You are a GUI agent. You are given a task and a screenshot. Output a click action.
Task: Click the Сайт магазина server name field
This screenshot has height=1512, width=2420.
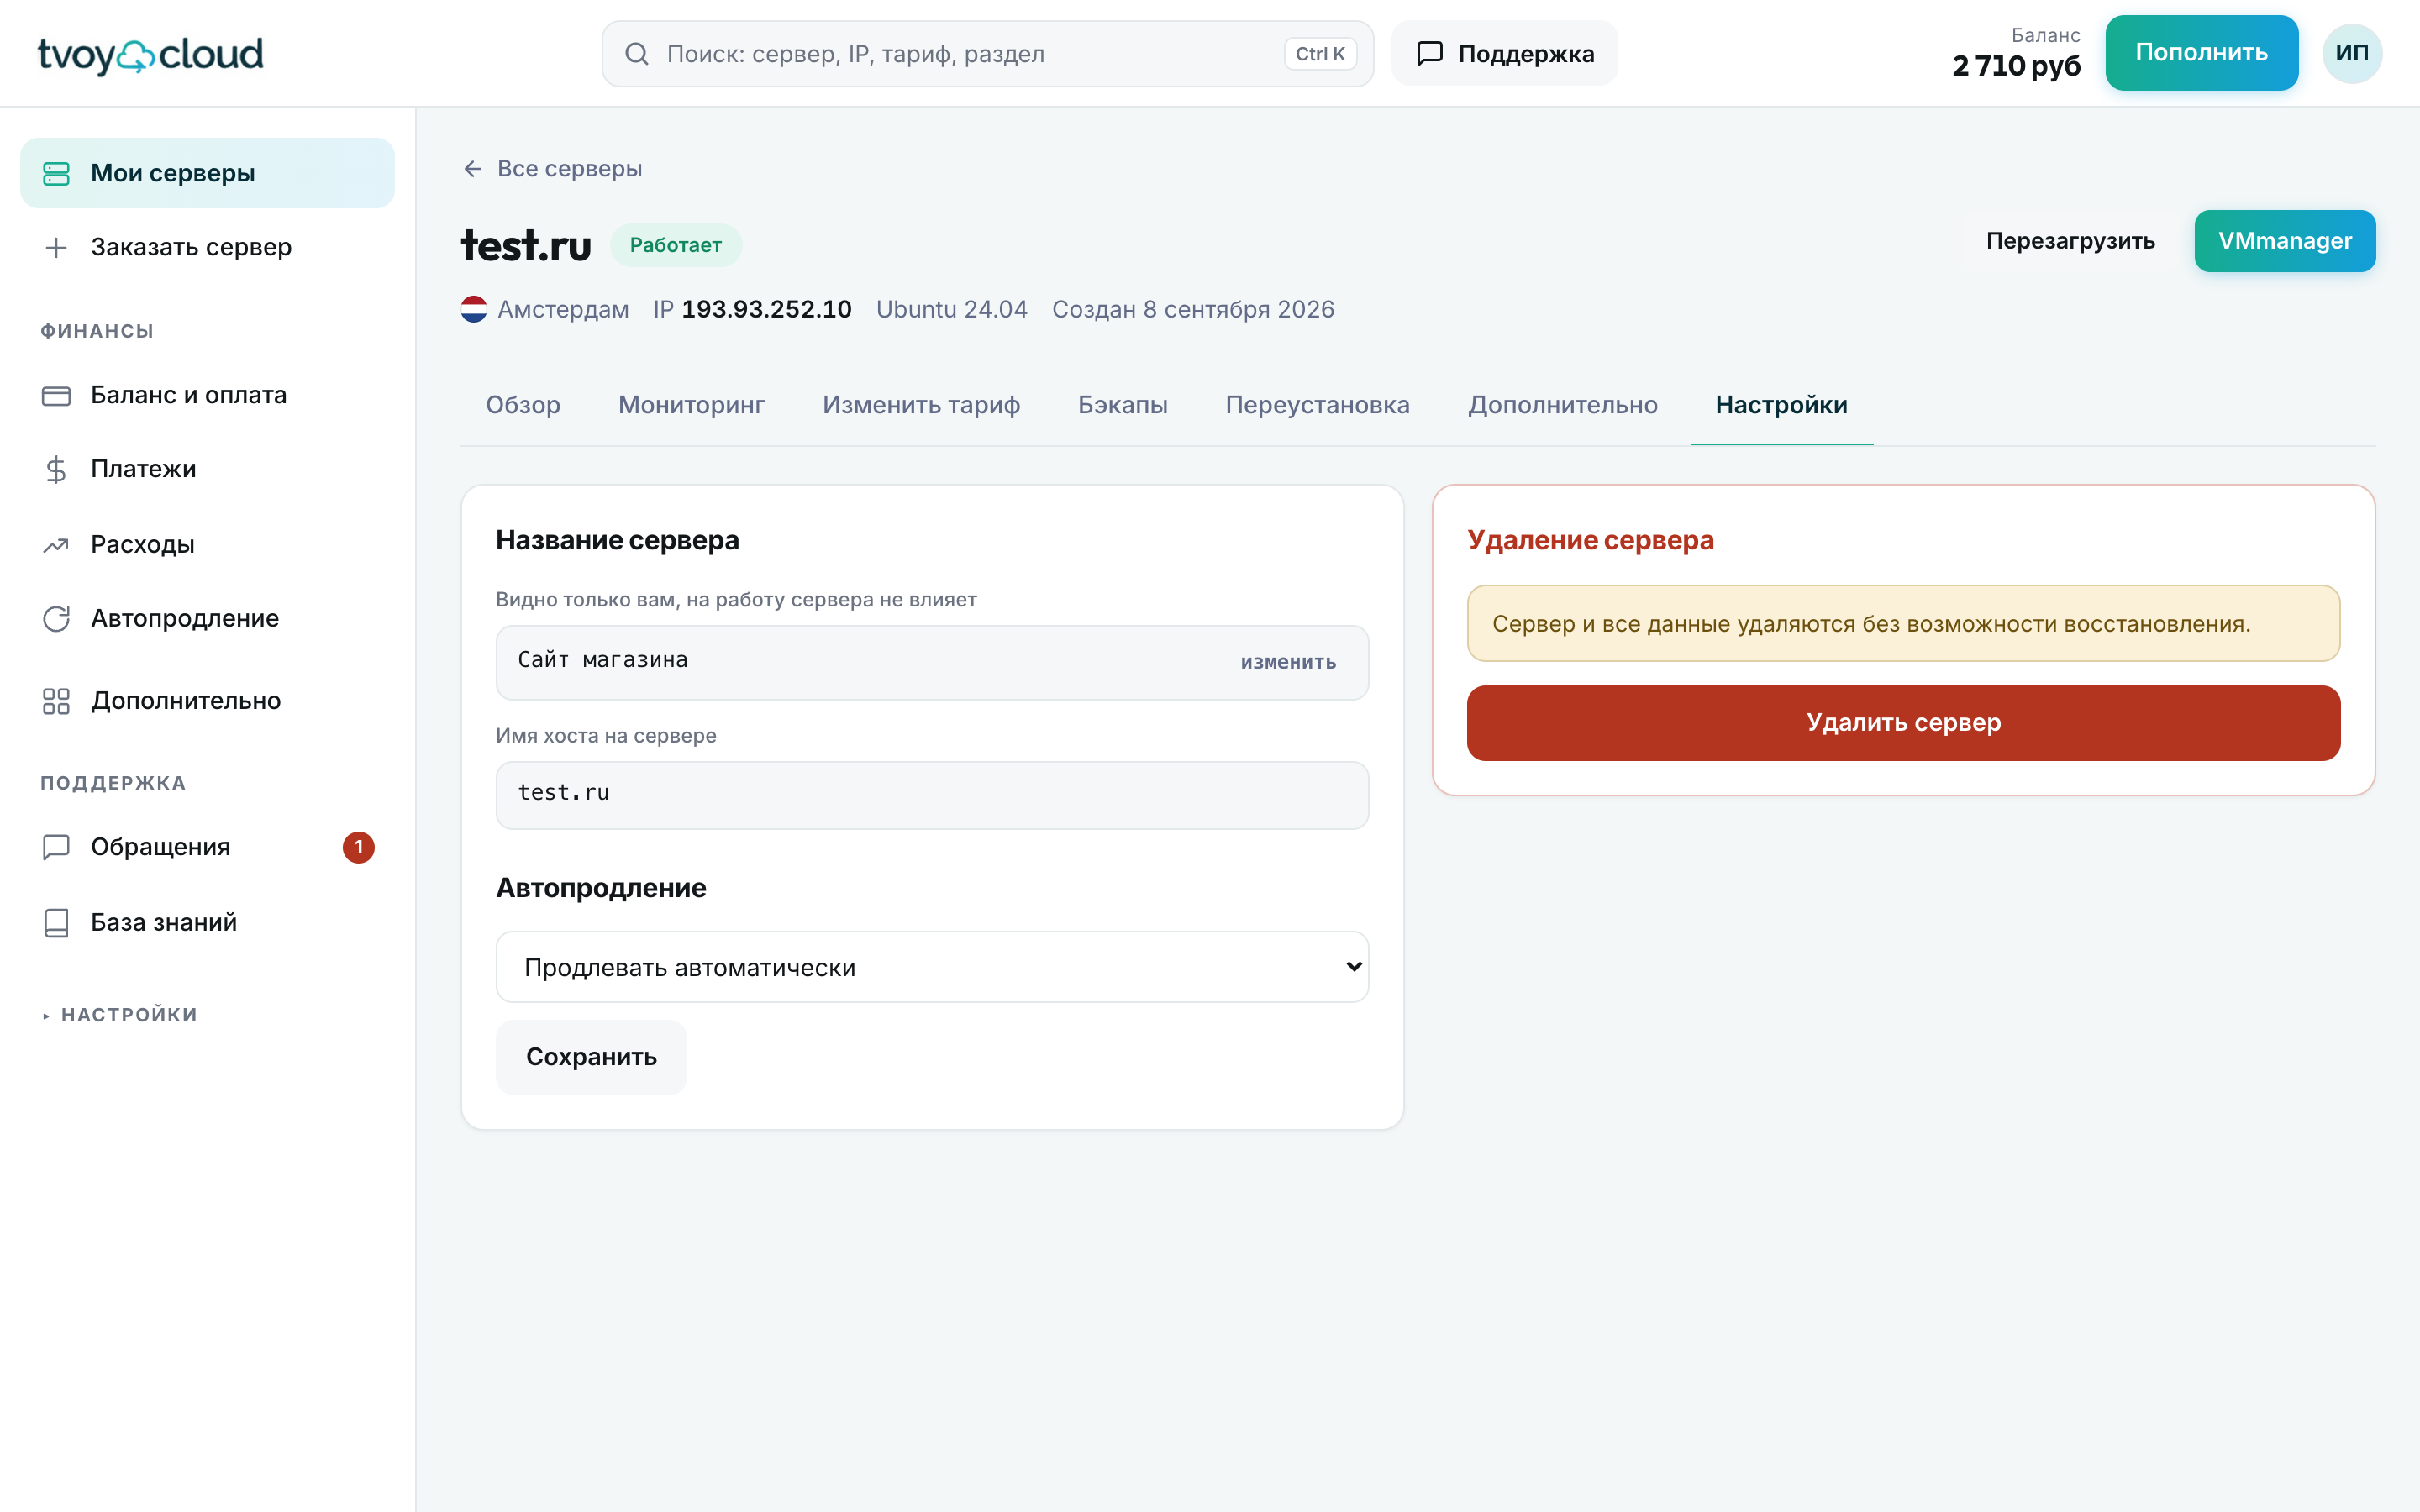click(932, 662)
